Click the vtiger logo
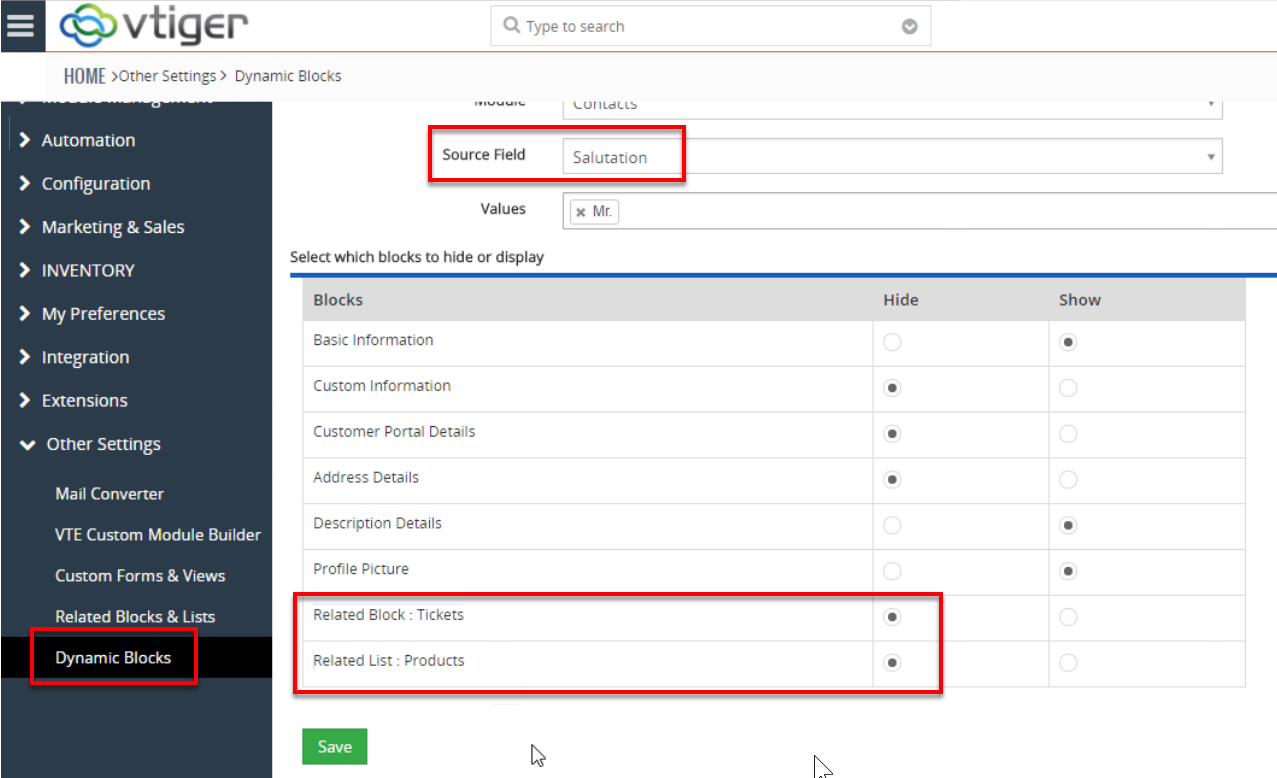The height and width of the screenshot is (778, 1277). pos(153,26)
